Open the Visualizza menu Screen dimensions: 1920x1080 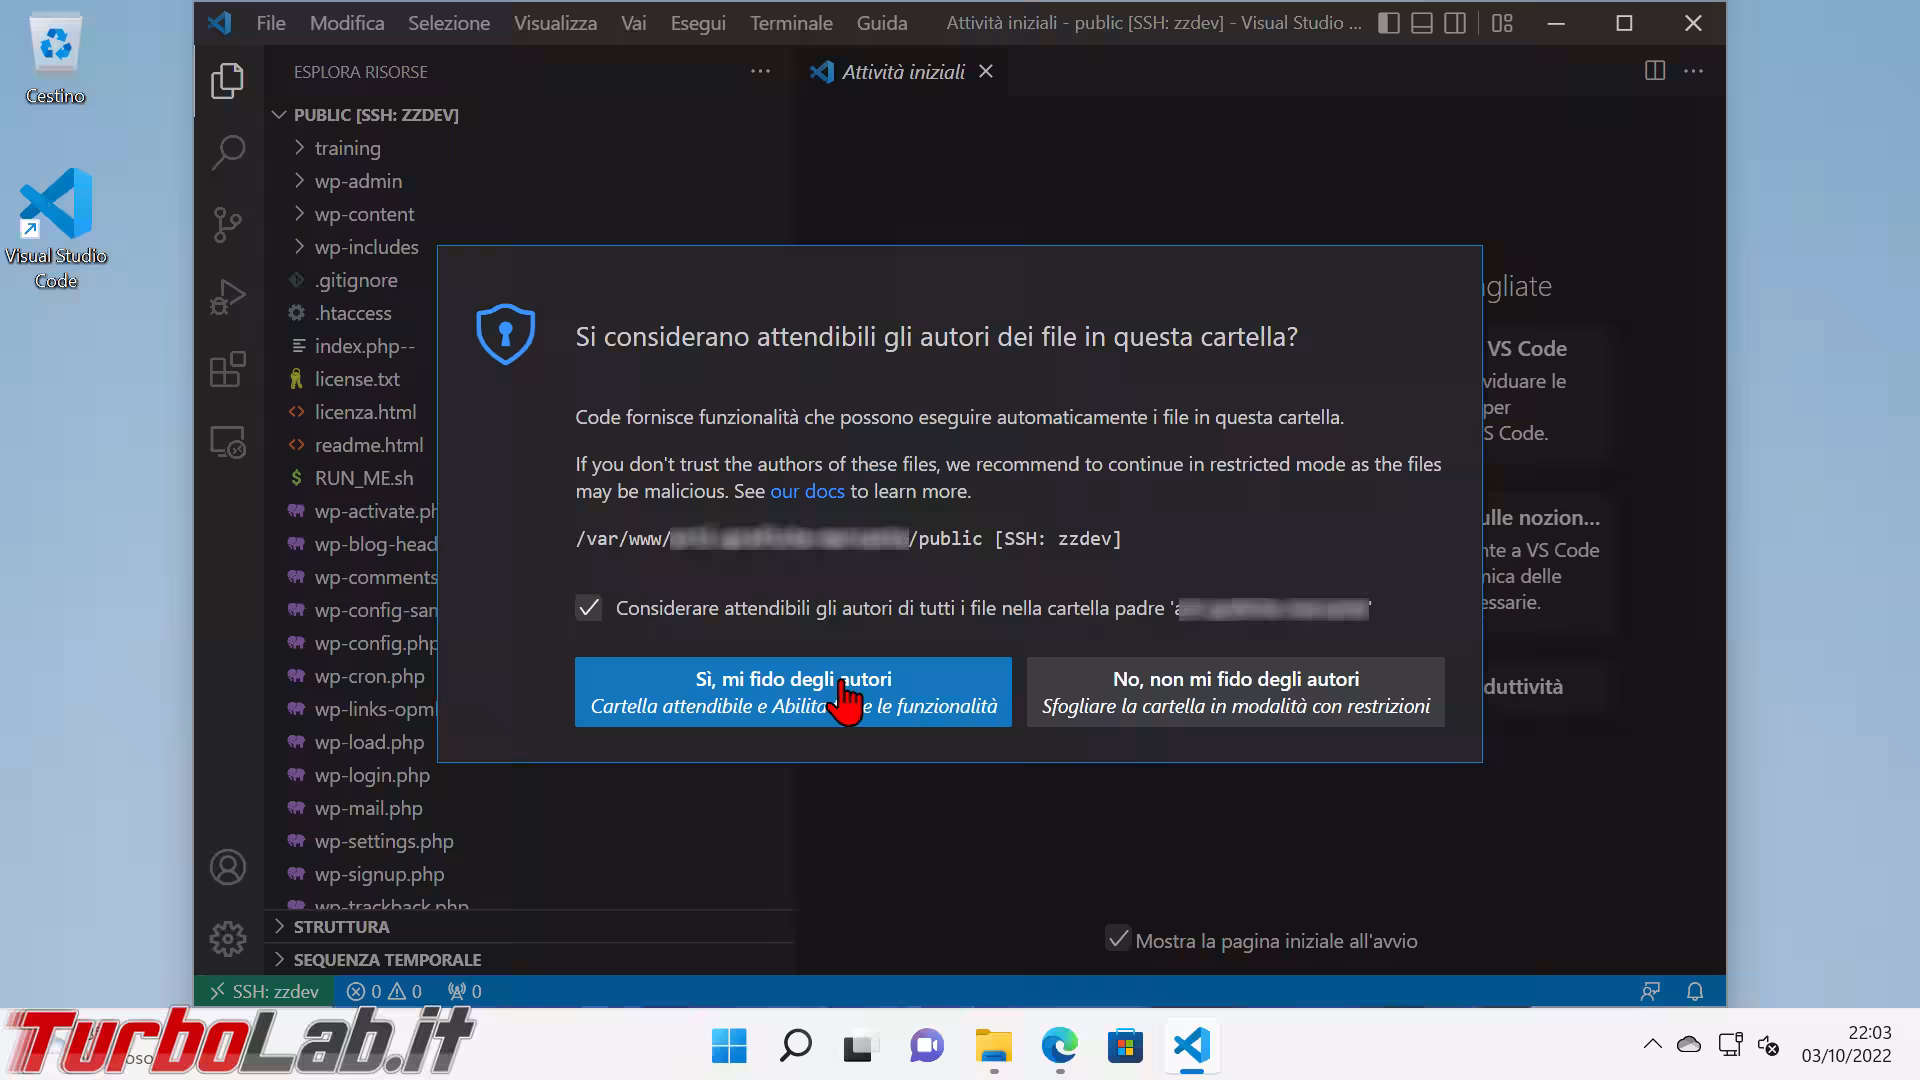(x=555, y=23)
